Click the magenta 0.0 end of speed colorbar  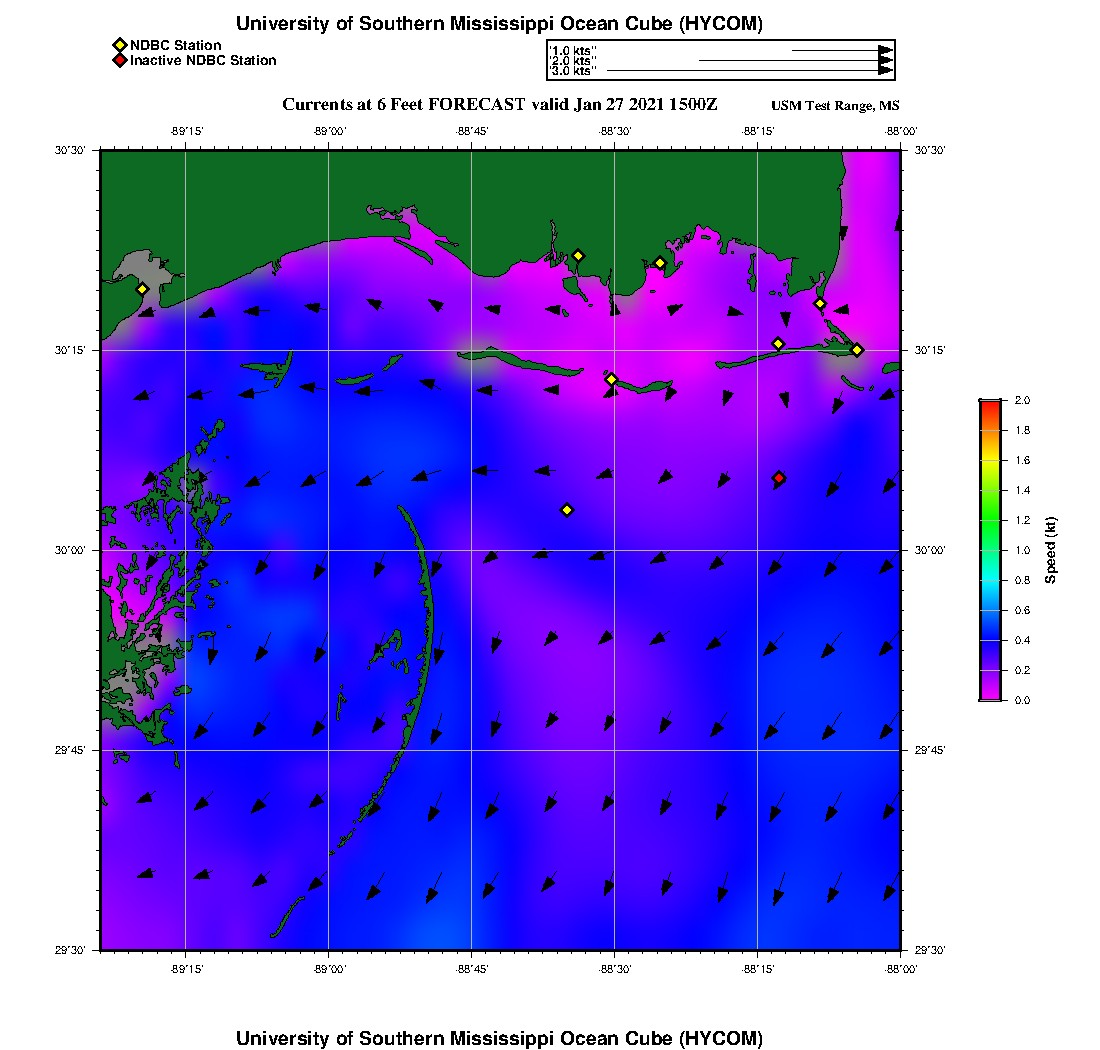tap(991, 695)
